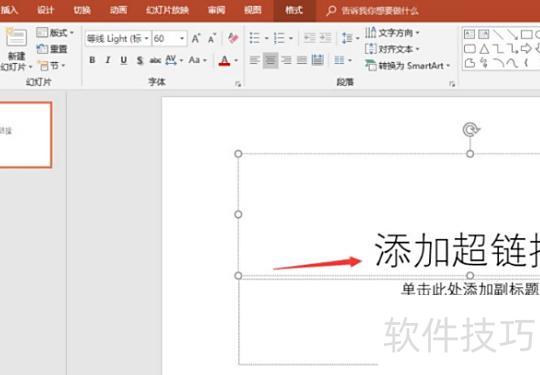
Task: Open the 插入 ribbon tab
Action: pos(9,10)
